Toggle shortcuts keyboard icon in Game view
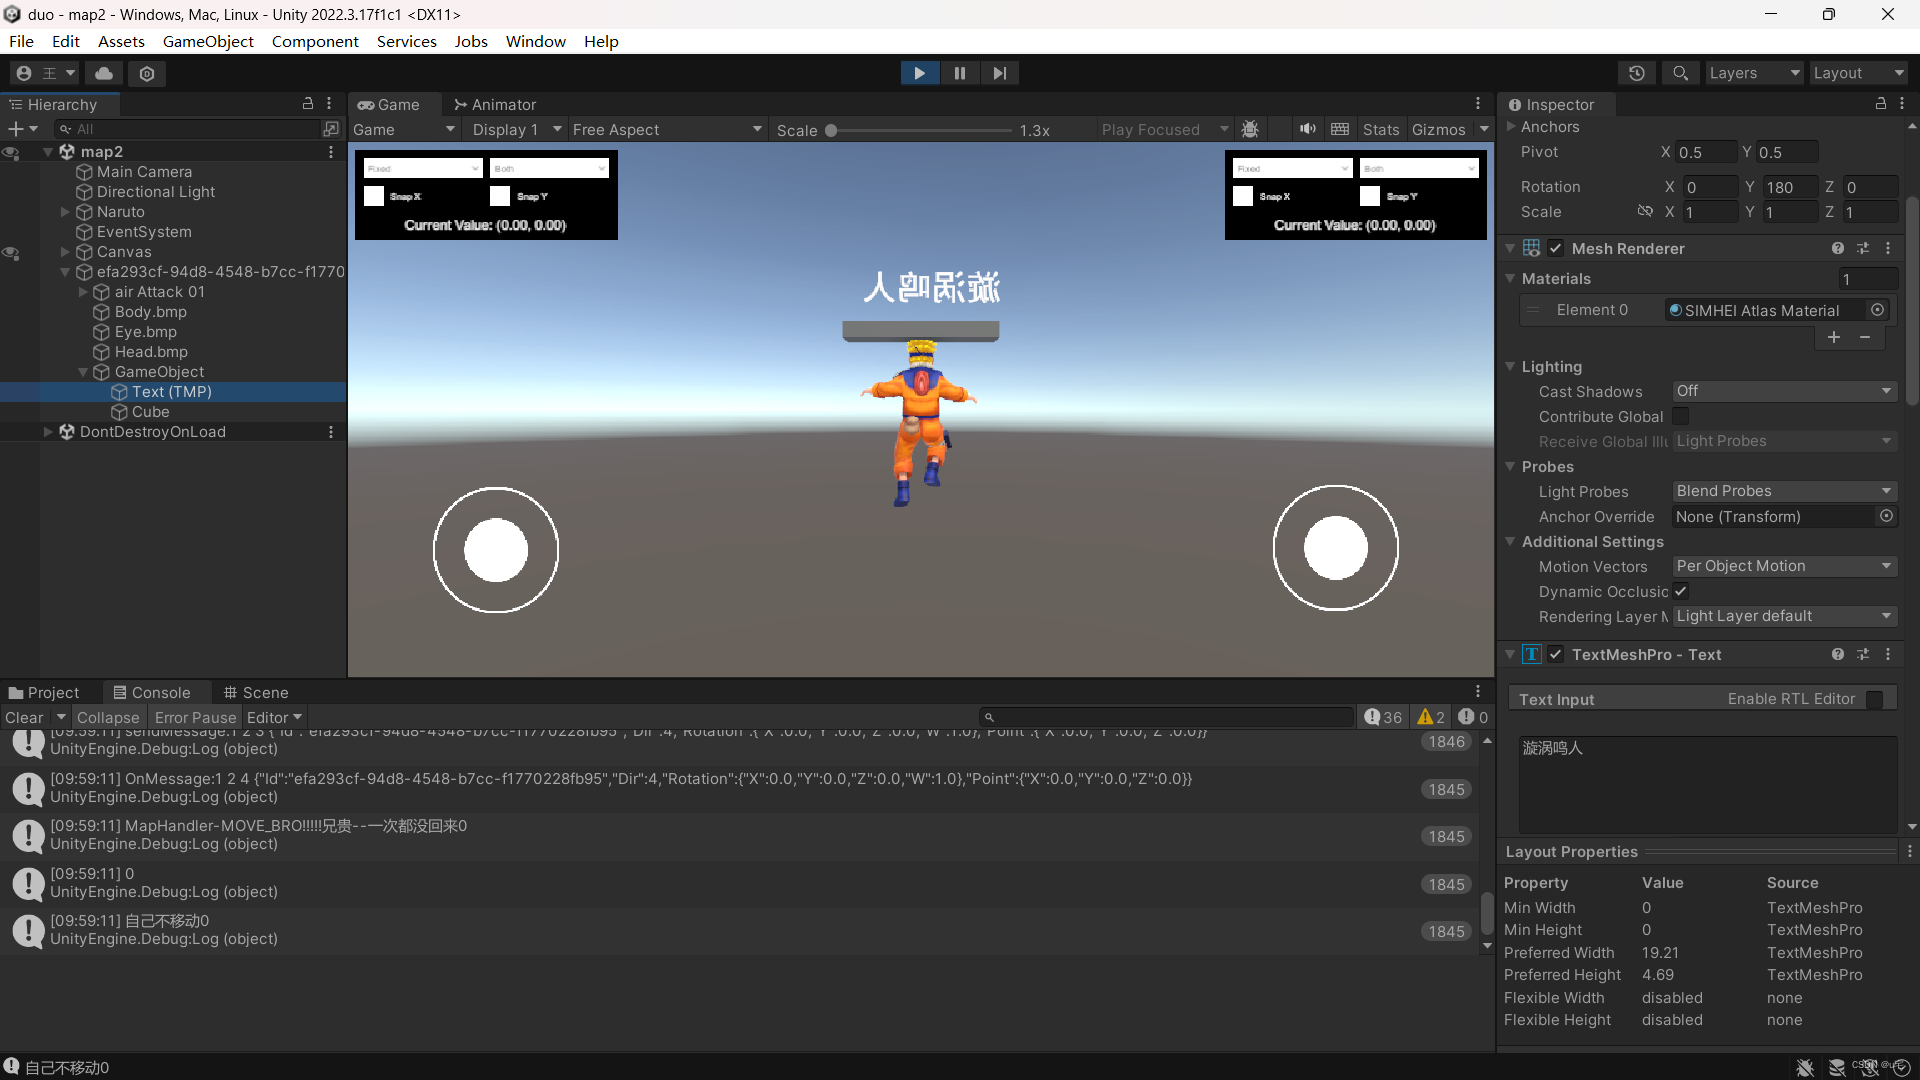The height and width of the screenshot is (1080, 1920). pyautogui.click(x=1340, y=129)
